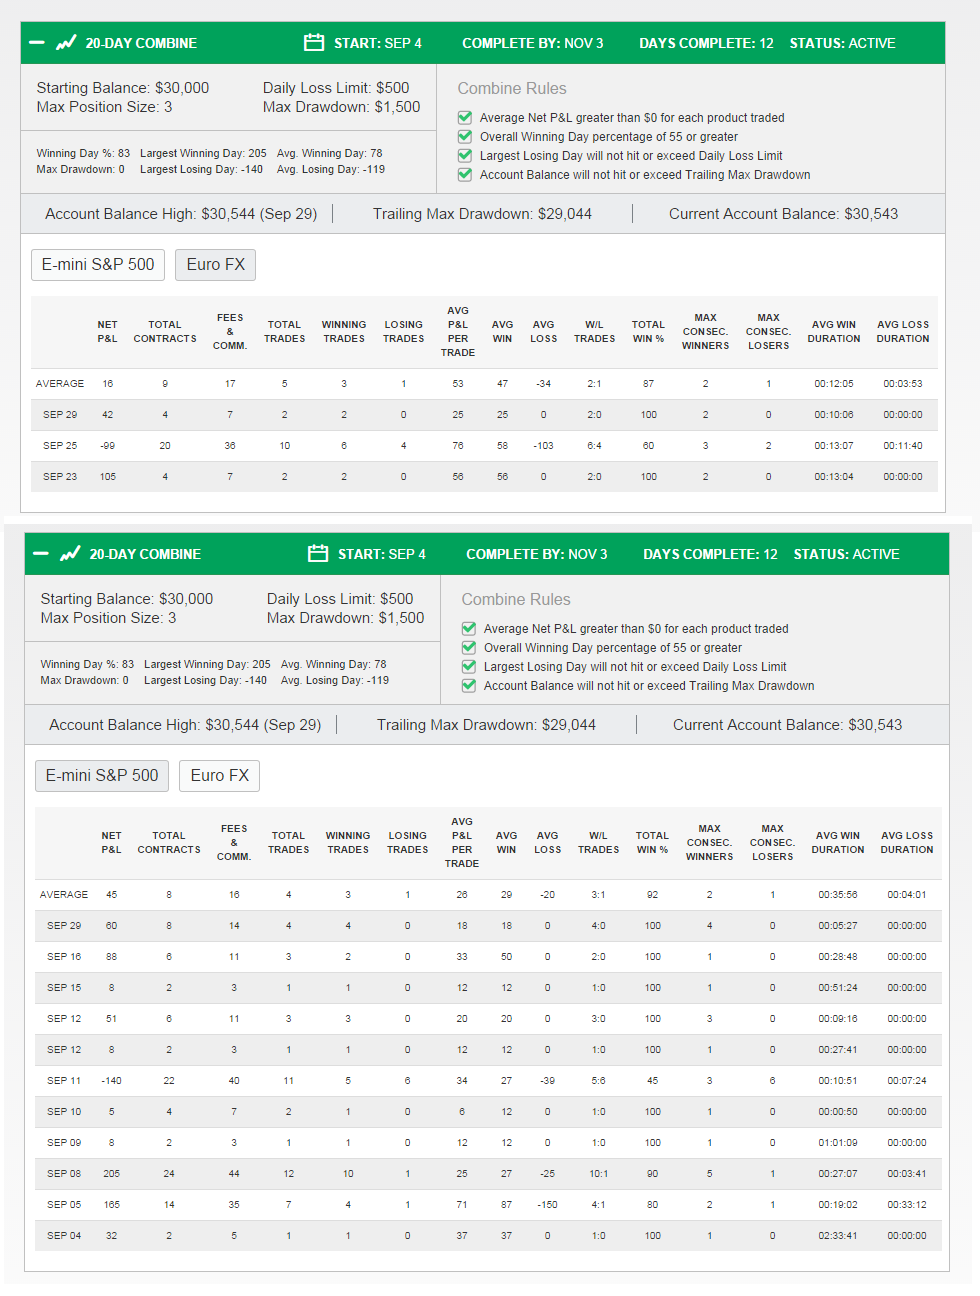Select the SEP 25 row in the upper table
980x1296 pixels.
tap(484, 446)
